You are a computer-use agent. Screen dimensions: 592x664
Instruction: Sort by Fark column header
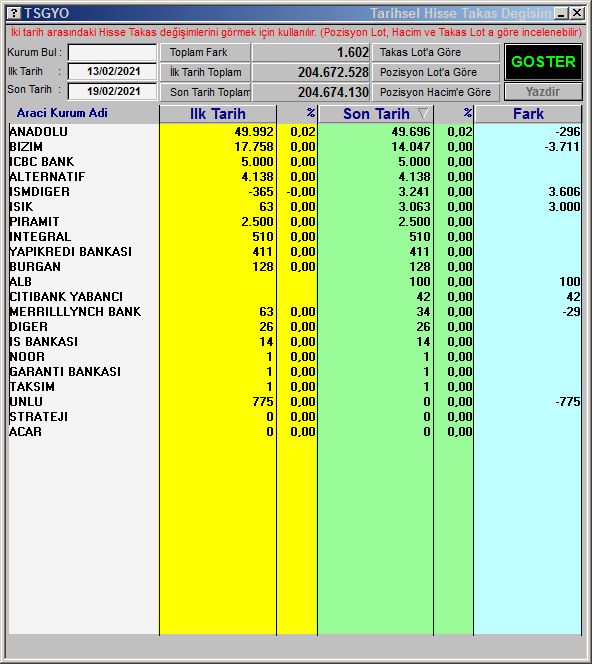(528, 114)
